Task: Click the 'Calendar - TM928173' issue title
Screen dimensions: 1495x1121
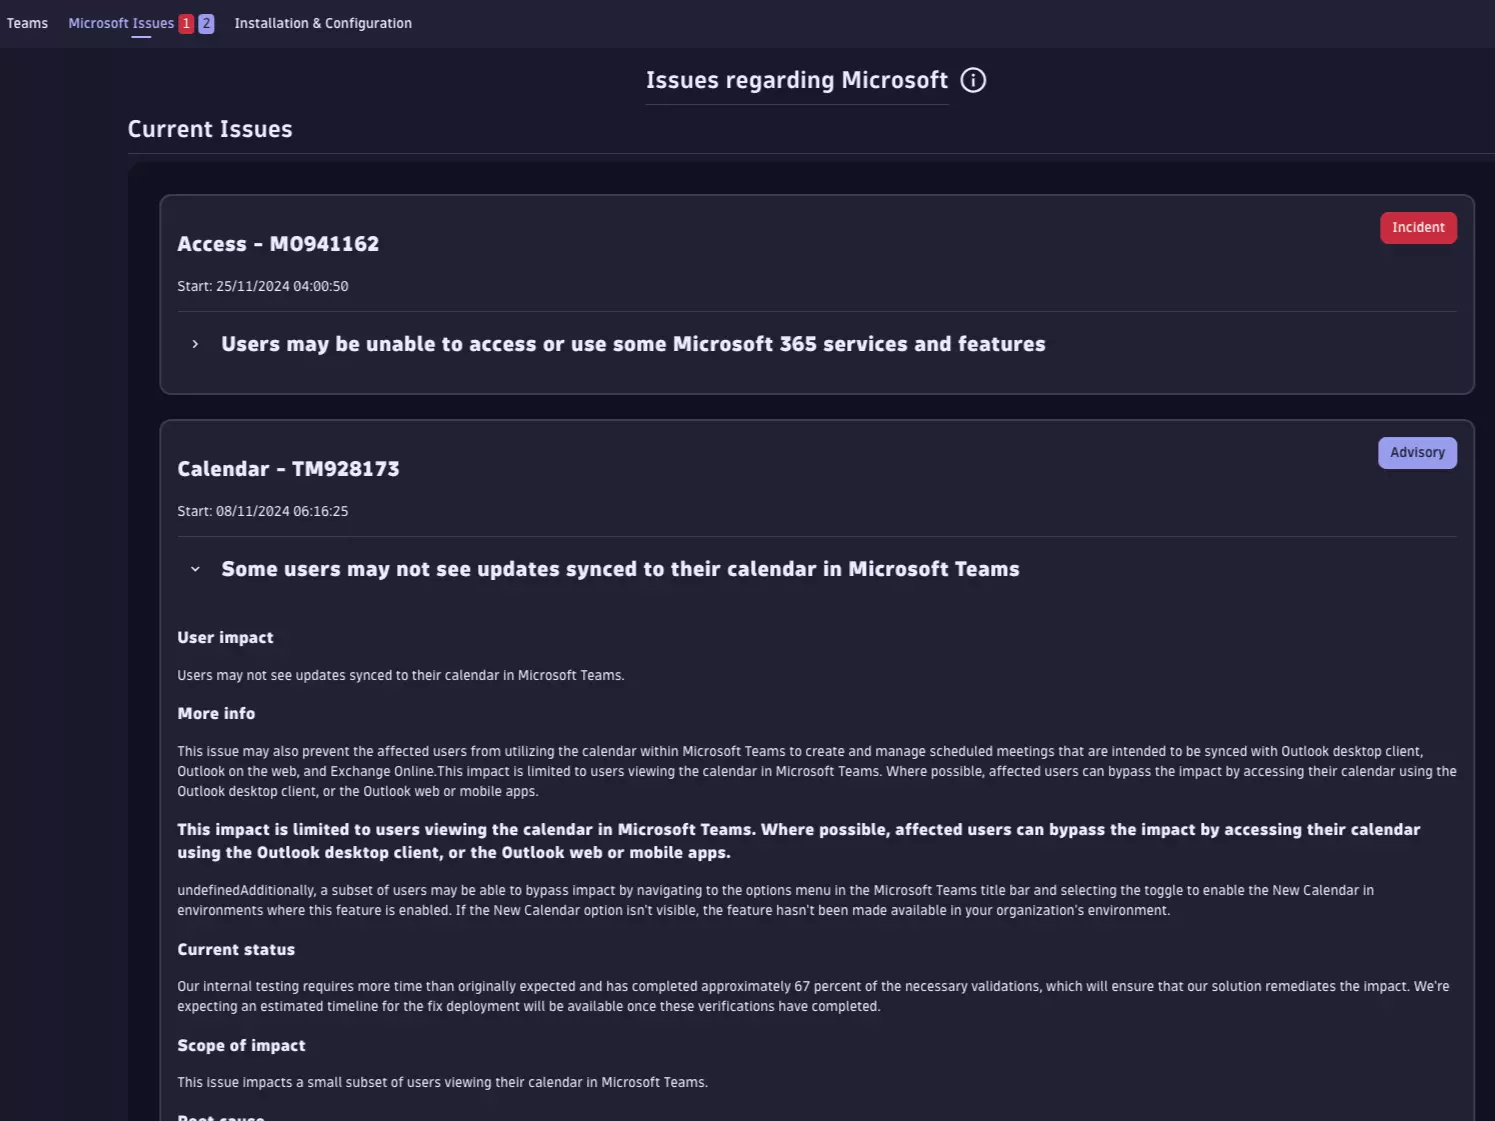Action: pyautogui.click(x=288, y=468)
